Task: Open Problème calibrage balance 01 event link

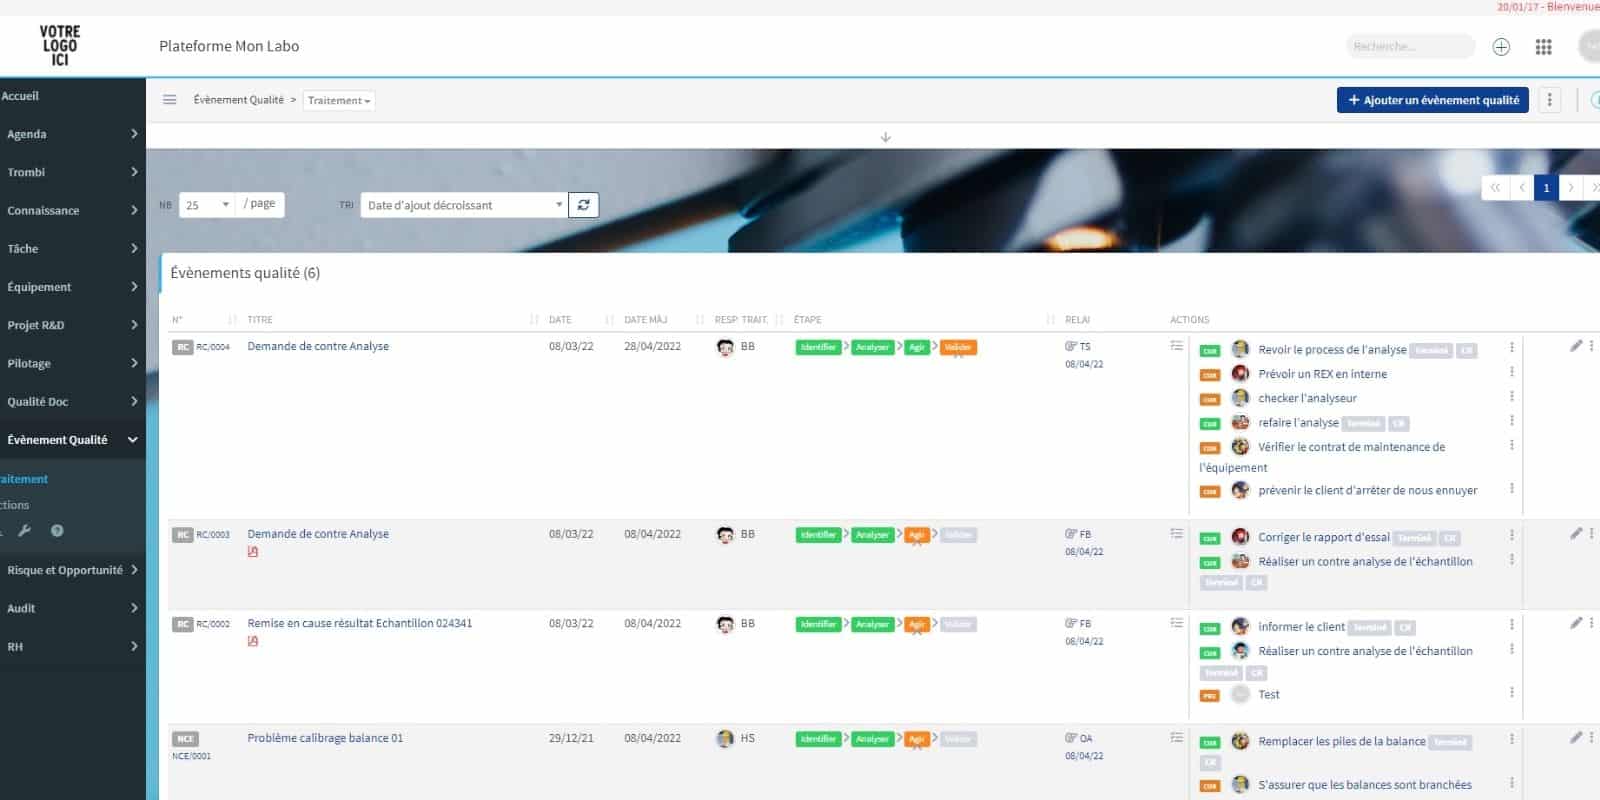Action: pyautogui.click(x=325, y=738)
